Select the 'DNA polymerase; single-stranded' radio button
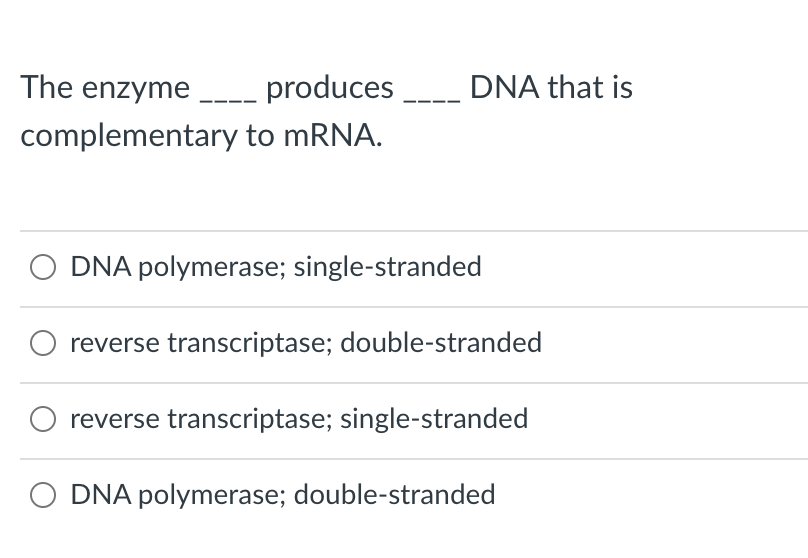808x558 pixels. [43, 267]
